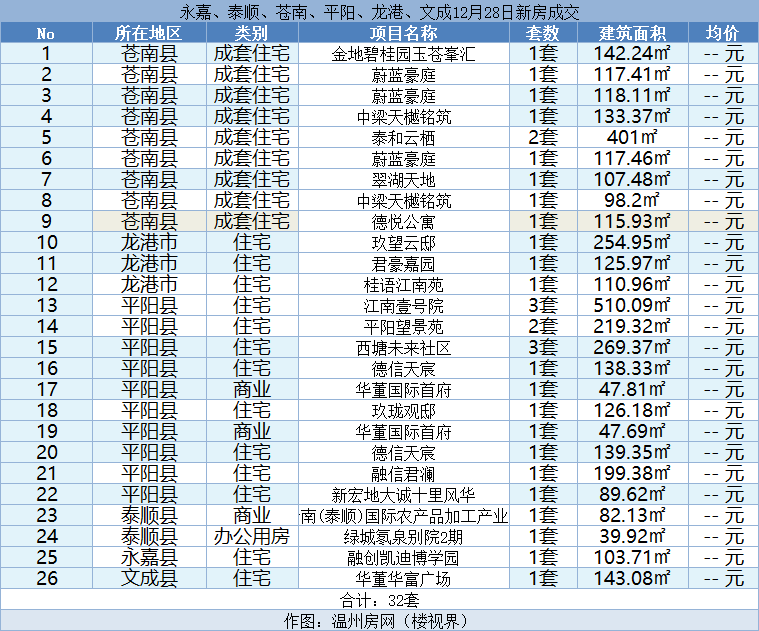This screenshot has width=759, height=631.
Task: Click the '项目名称' column header
Action: 403,33
